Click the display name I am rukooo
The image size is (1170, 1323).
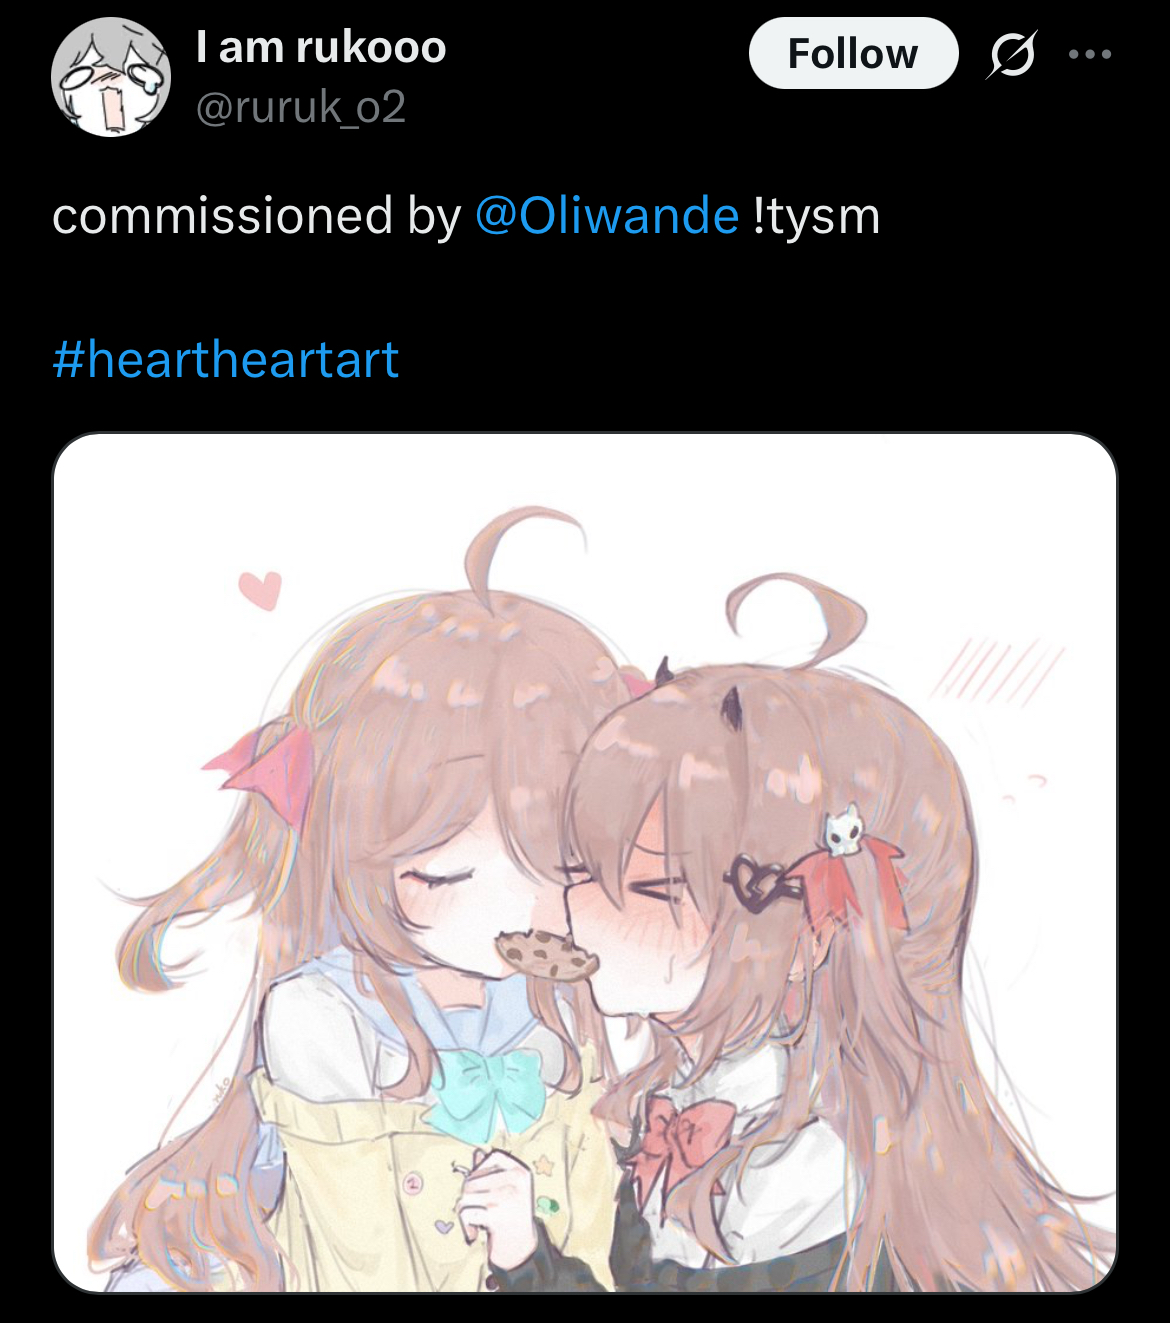[321, 47]
